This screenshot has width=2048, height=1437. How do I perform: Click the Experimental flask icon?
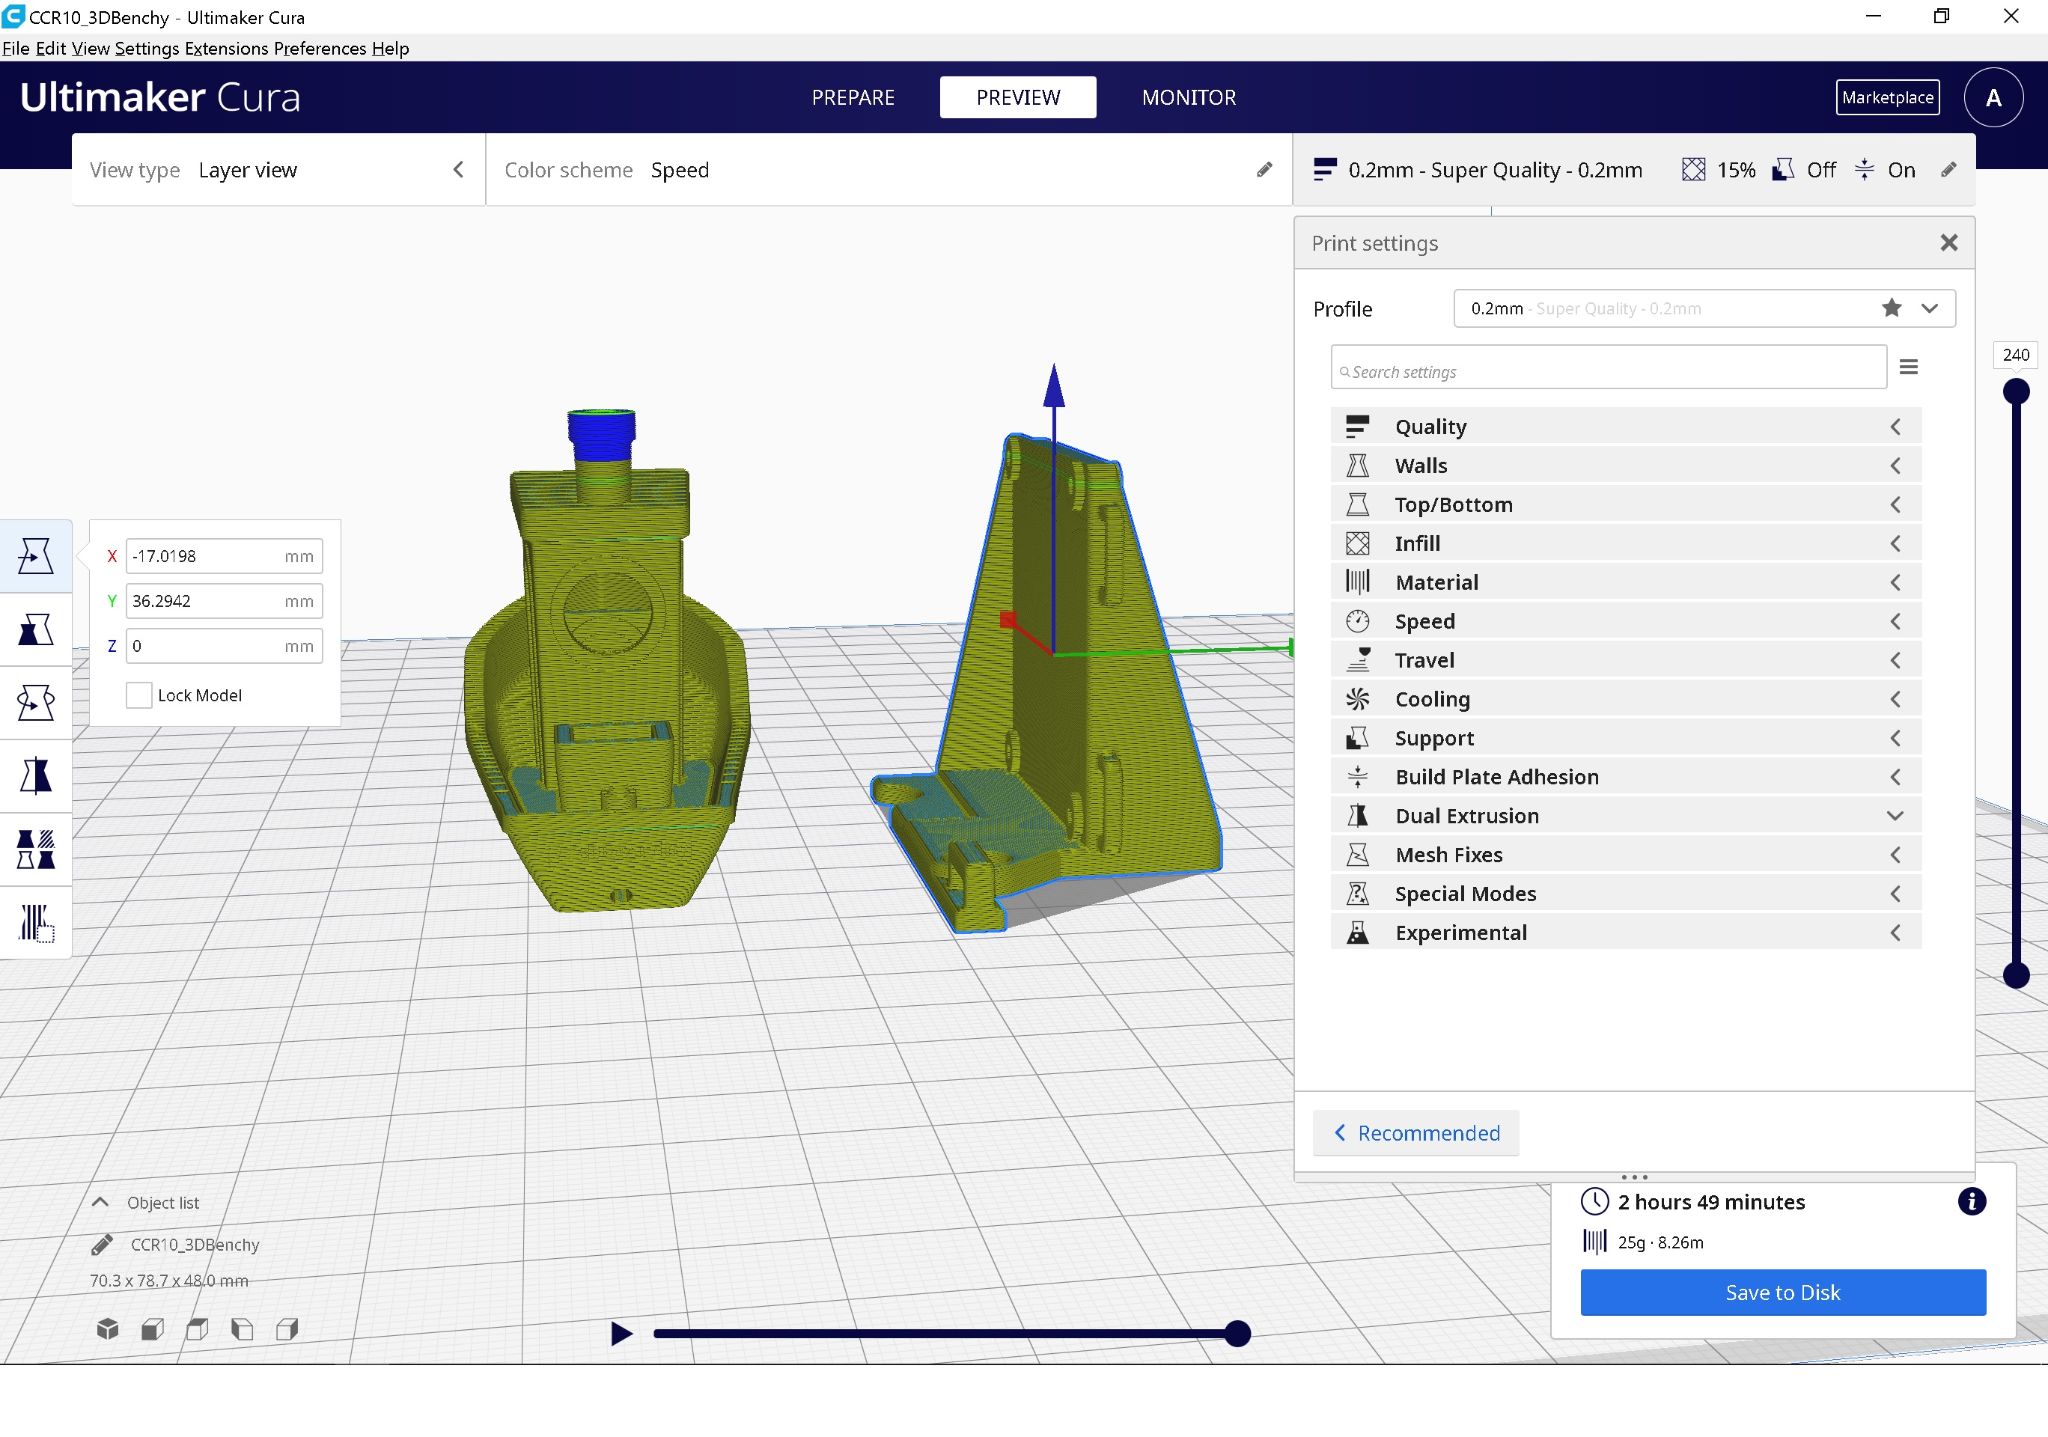click(x=1357, y=933)
